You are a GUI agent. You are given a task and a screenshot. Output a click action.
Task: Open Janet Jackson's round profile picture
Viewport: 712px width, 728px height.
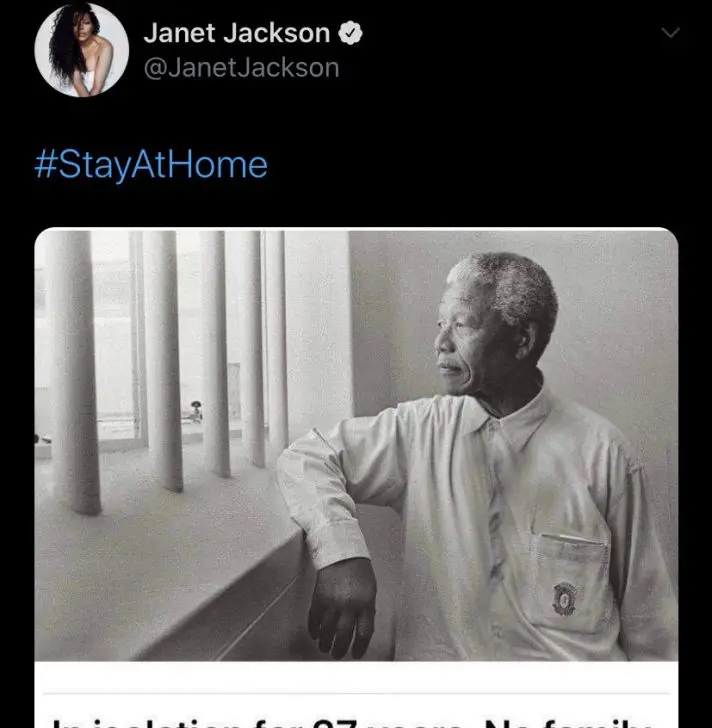coord(82,50)
